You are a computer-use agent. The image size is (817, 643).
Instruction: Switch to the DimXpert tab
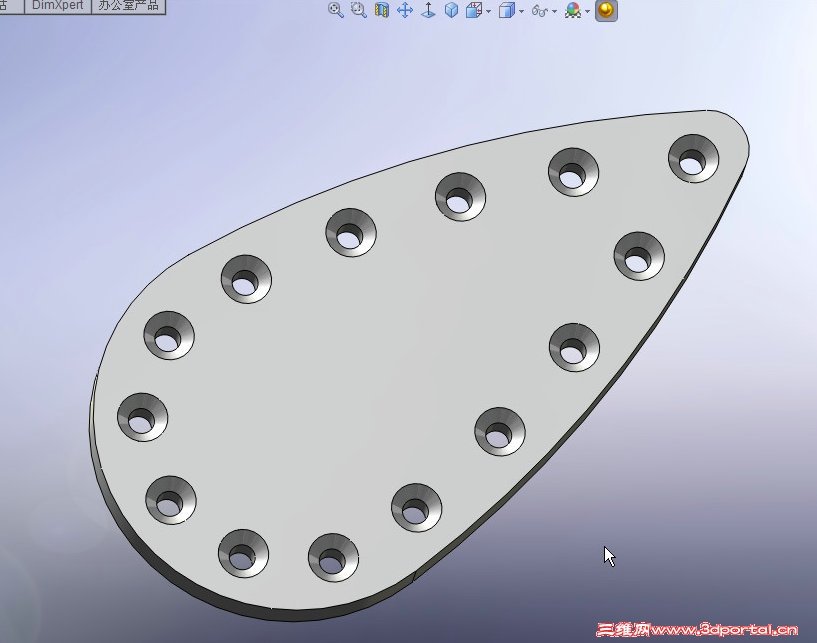point(58,6)
